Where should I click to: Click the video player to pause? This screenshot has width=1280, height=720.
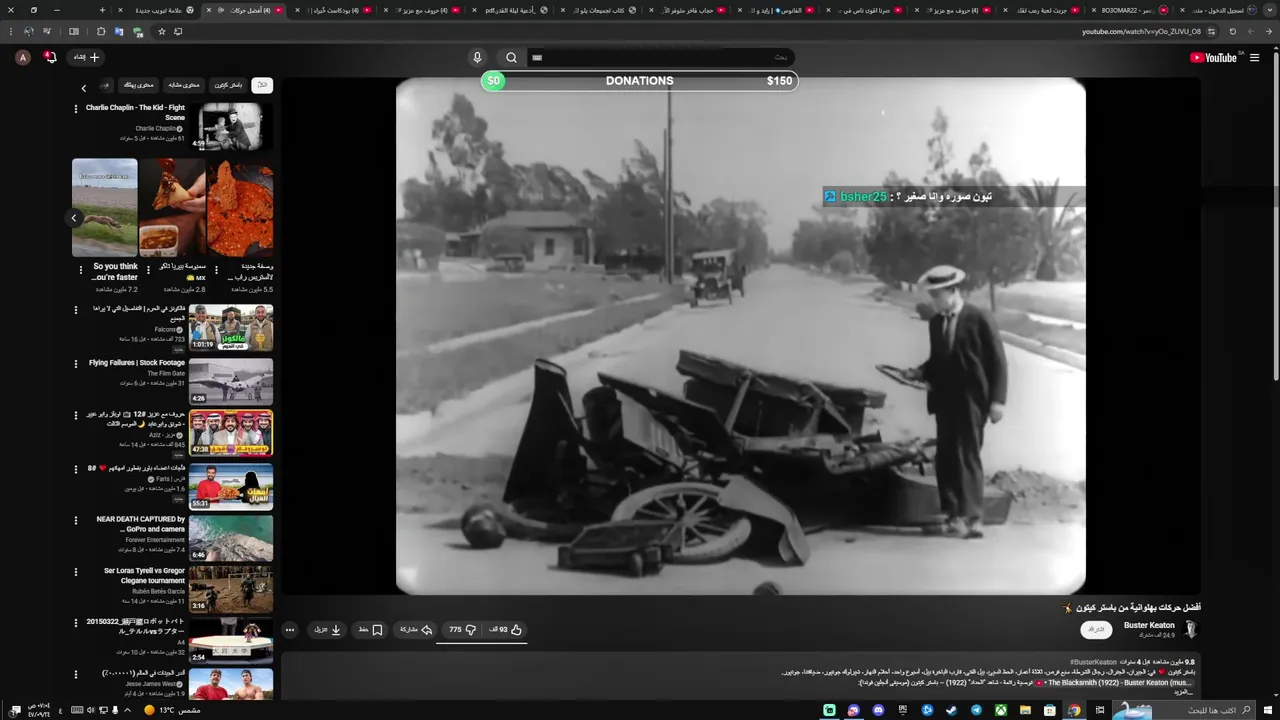click(x=741, y=336)
